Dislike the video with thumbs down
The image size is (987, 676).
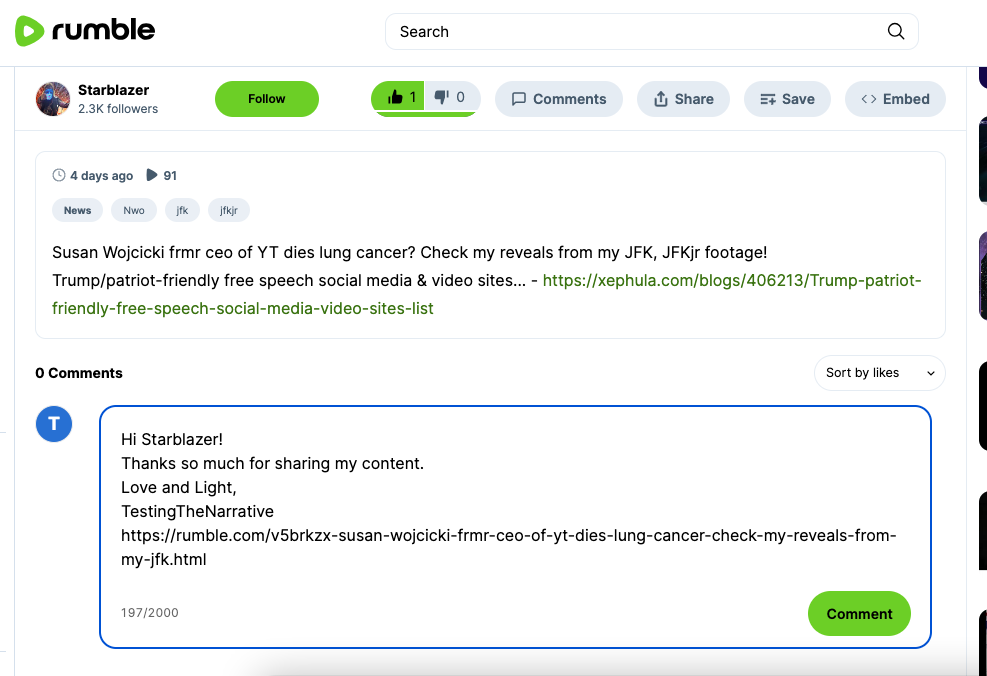(x=452, y=98)
